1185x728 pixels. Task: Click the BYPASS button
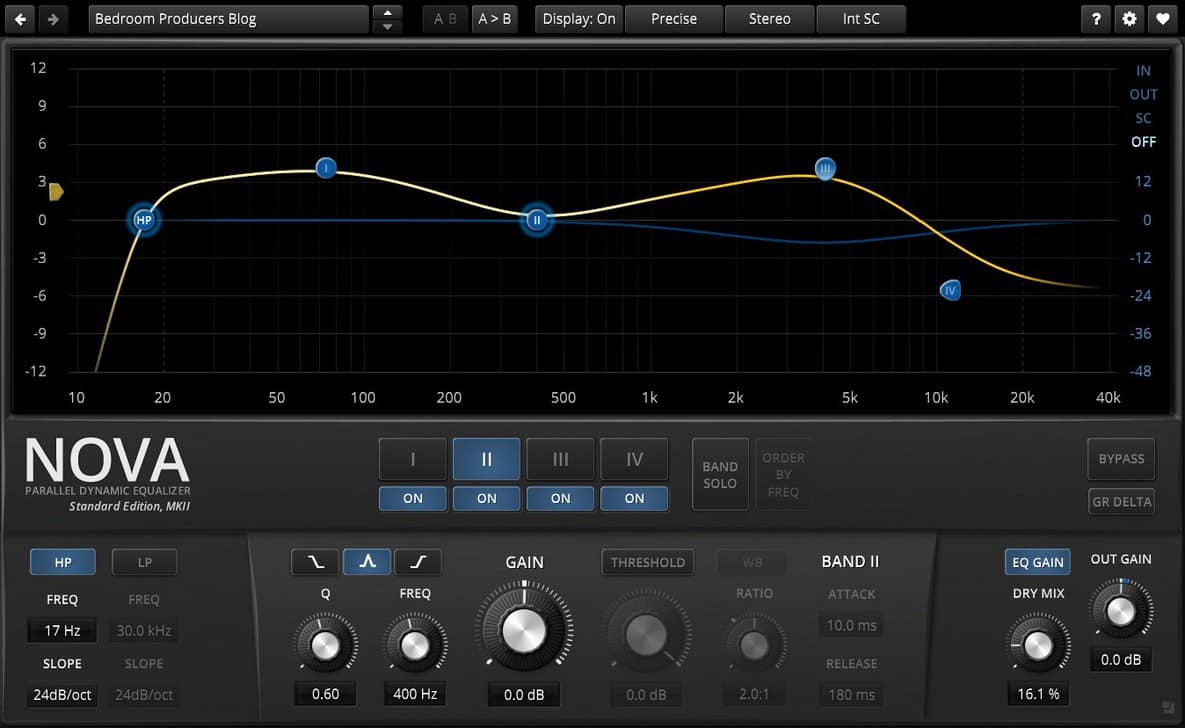(x=1121, y=459)
